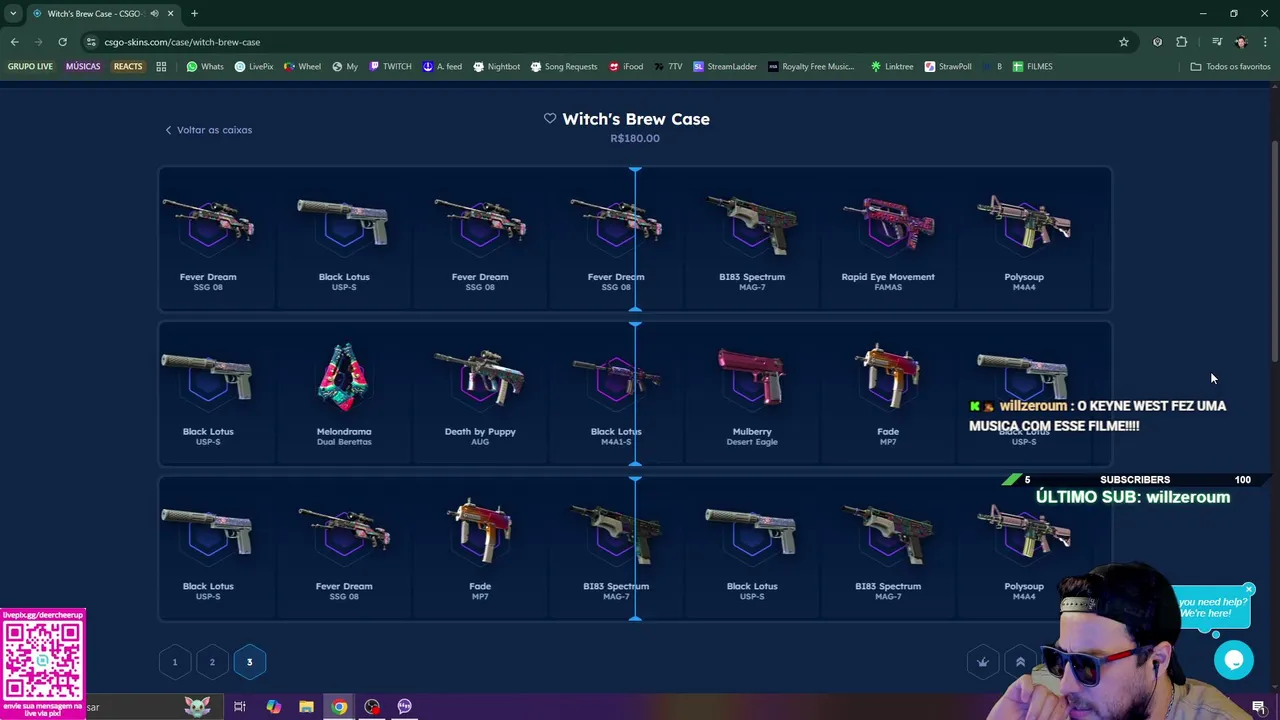
Task: Open the iFood bookmark
Action: click(625, 66)
